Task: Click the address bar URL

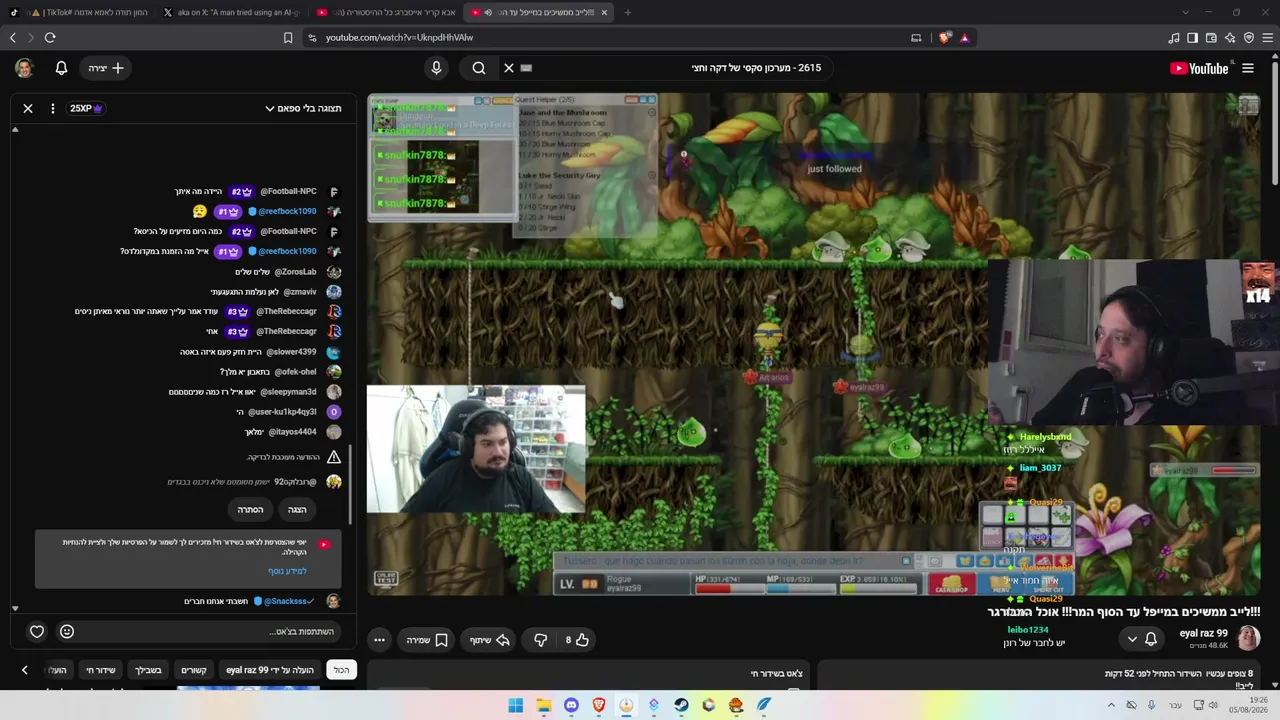Action: pos(399,37)
